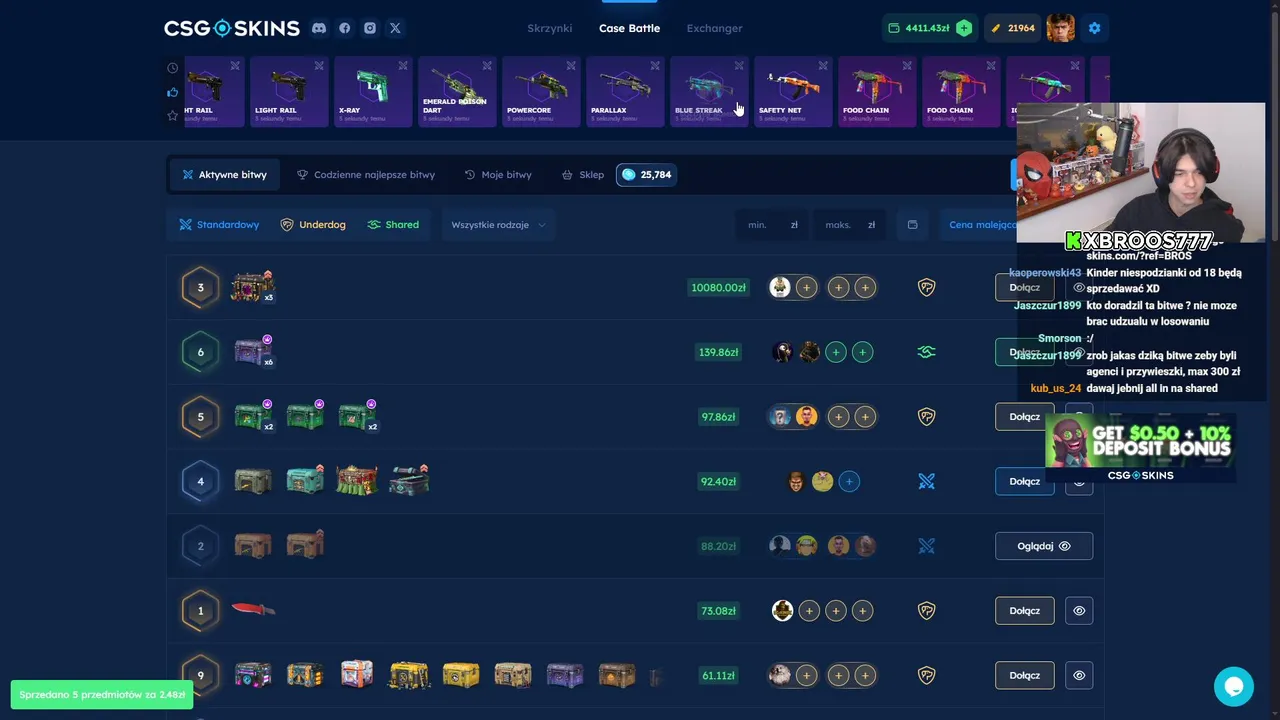Click Underdog shield icon in 10080.00zł row
This screenshot has height=720, width=1280.
926,288
